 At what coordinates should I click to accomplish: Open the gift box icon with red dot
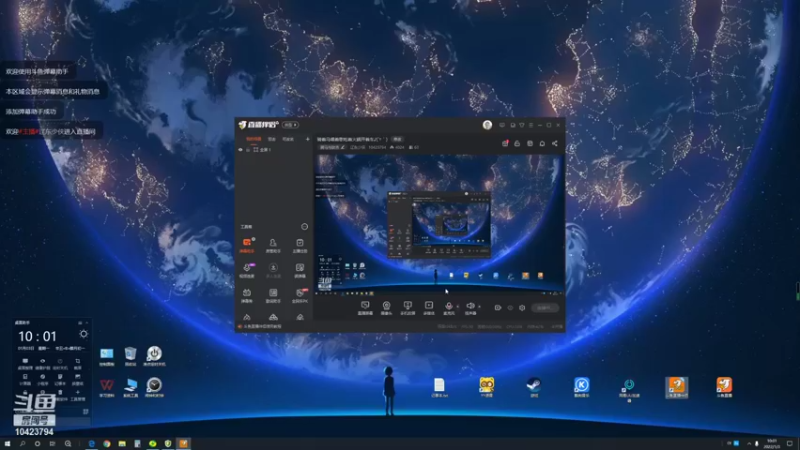click(505, 143)
